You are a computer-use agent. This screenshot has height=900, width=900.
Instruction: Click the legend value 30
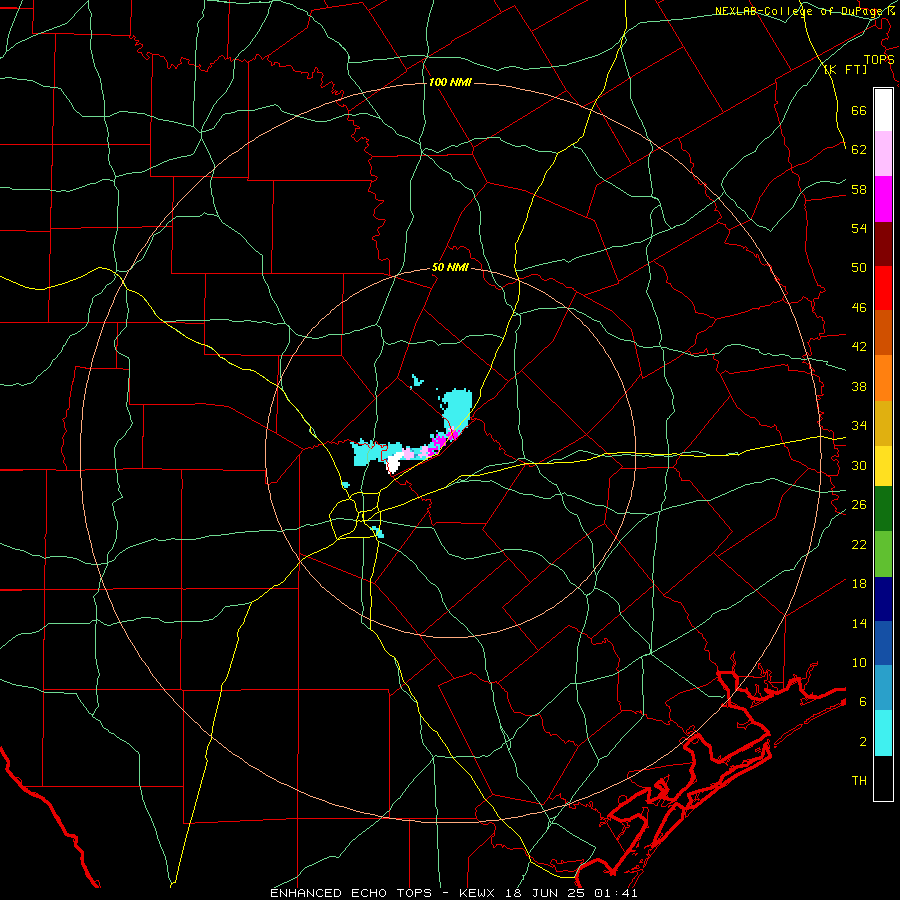pyautogui.click(x=859, y=465)
